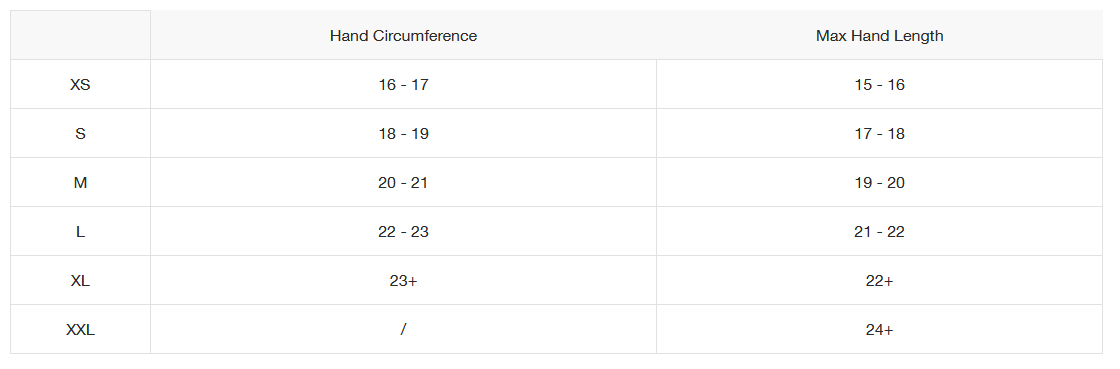Click the L size row label
The width and height of the screenshot is (1120, 369).
tap(81, 232)
